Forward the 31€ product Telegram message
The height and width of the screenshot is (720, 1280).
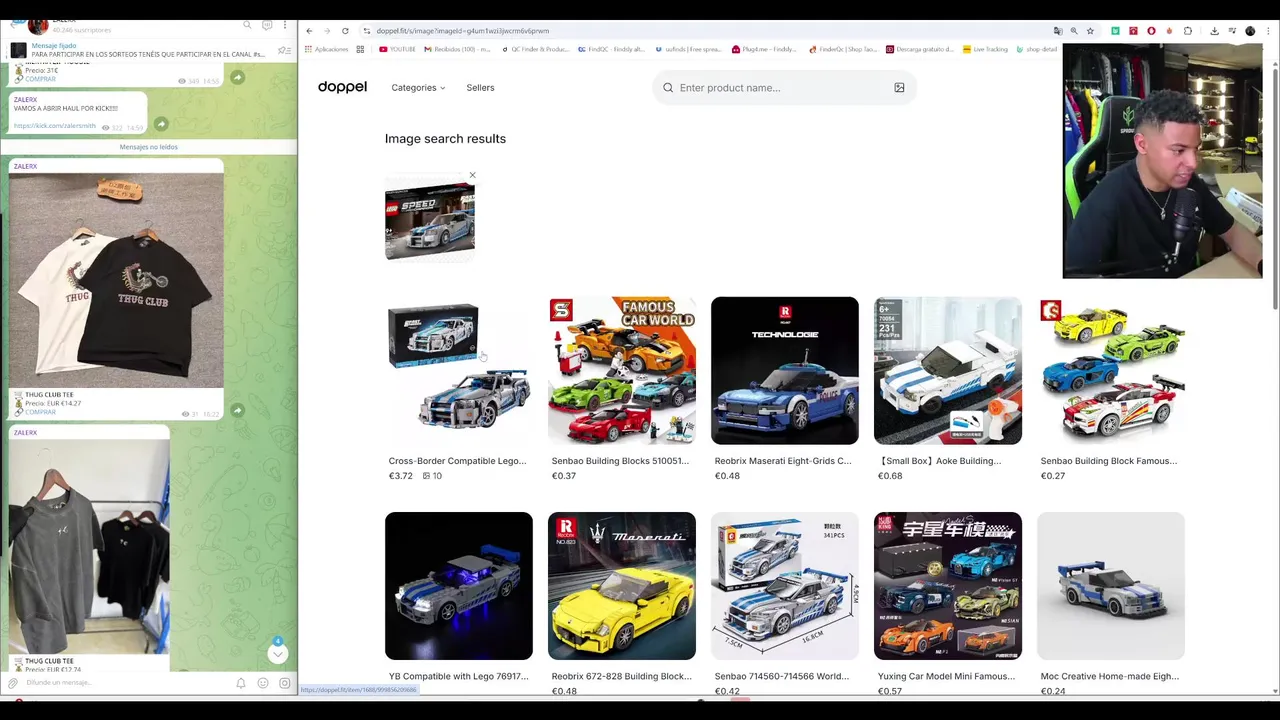pyautogui.click(x=237, y=78)
